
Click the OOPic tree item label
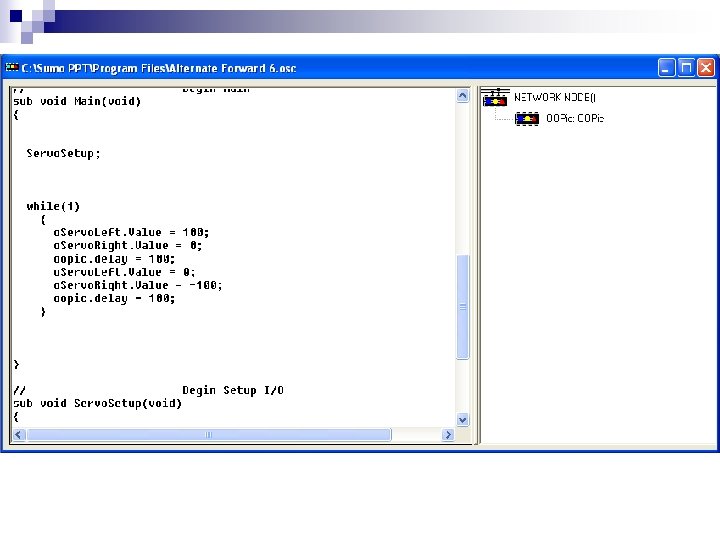tap(575, 118)
